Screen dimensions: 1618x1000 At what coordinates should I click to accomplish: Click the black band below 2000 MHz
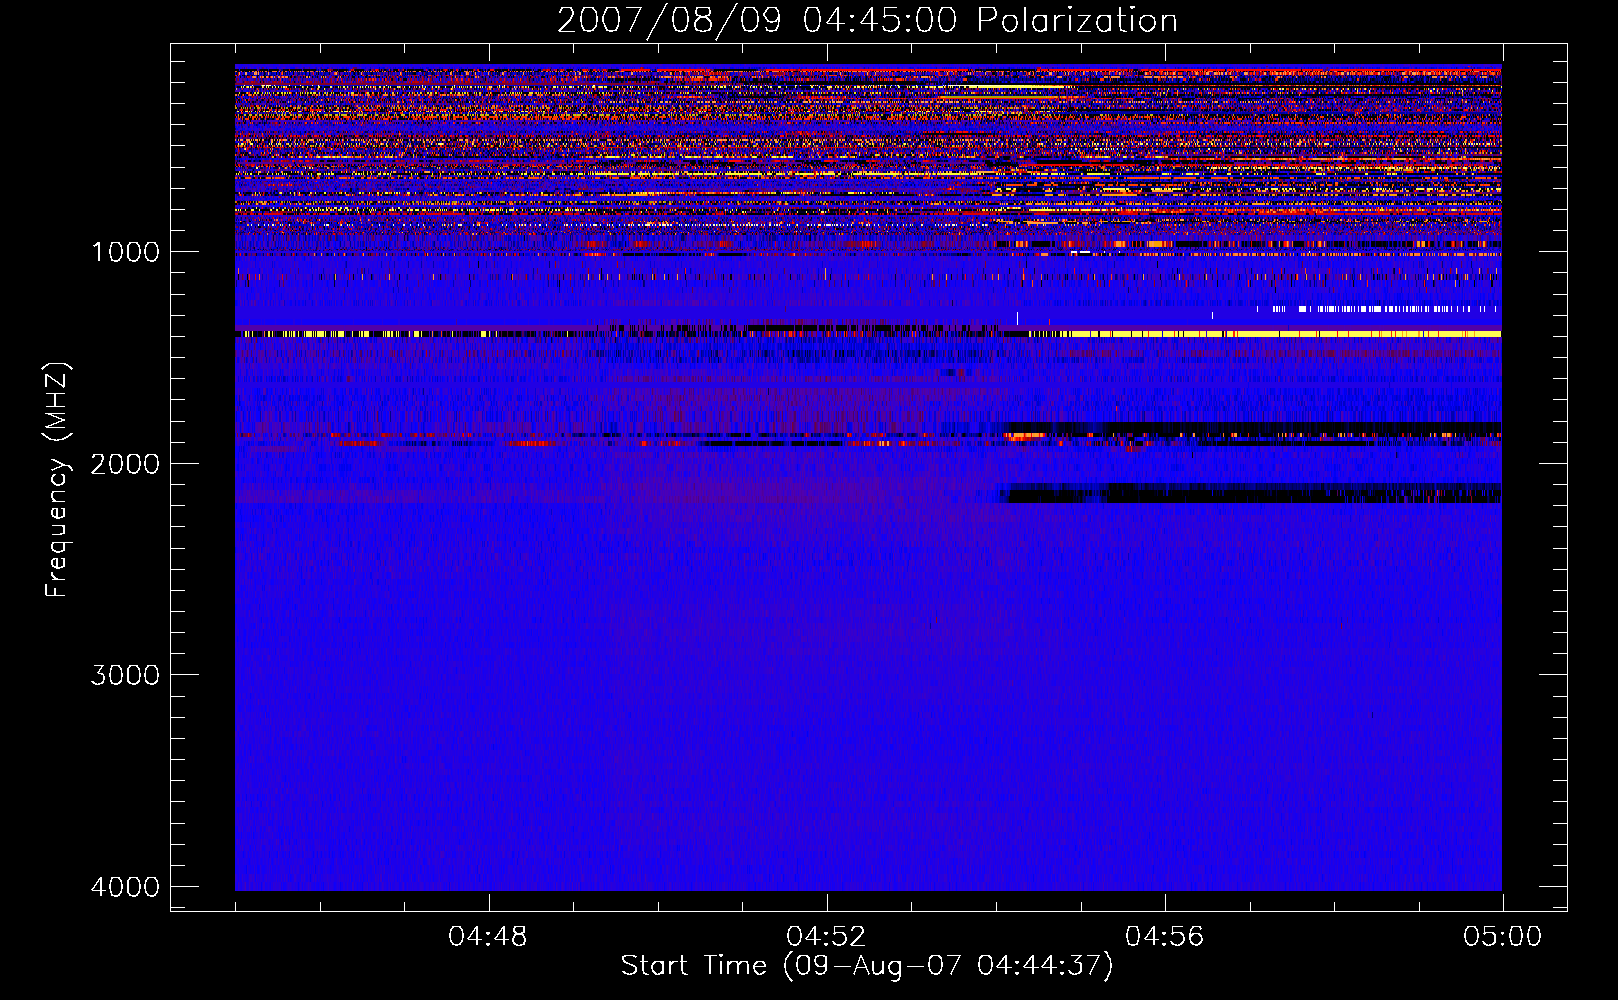point(1250,493)
